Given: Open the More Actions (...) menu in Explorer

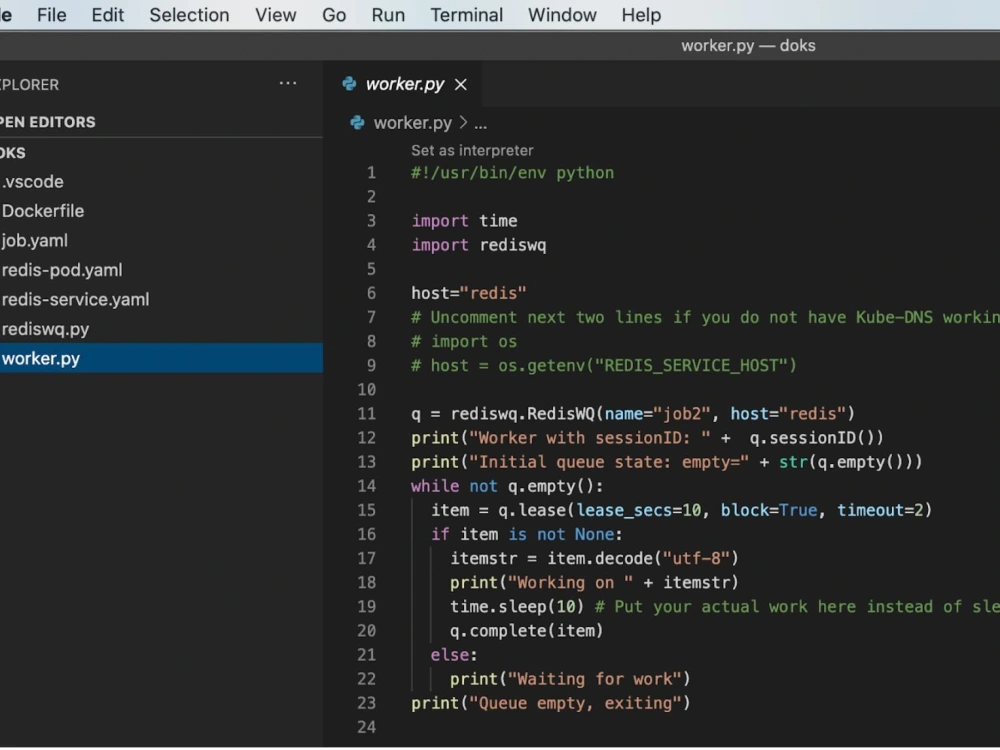Looking at the screenshot, I should pyautogui.click(x=288, y=84).
